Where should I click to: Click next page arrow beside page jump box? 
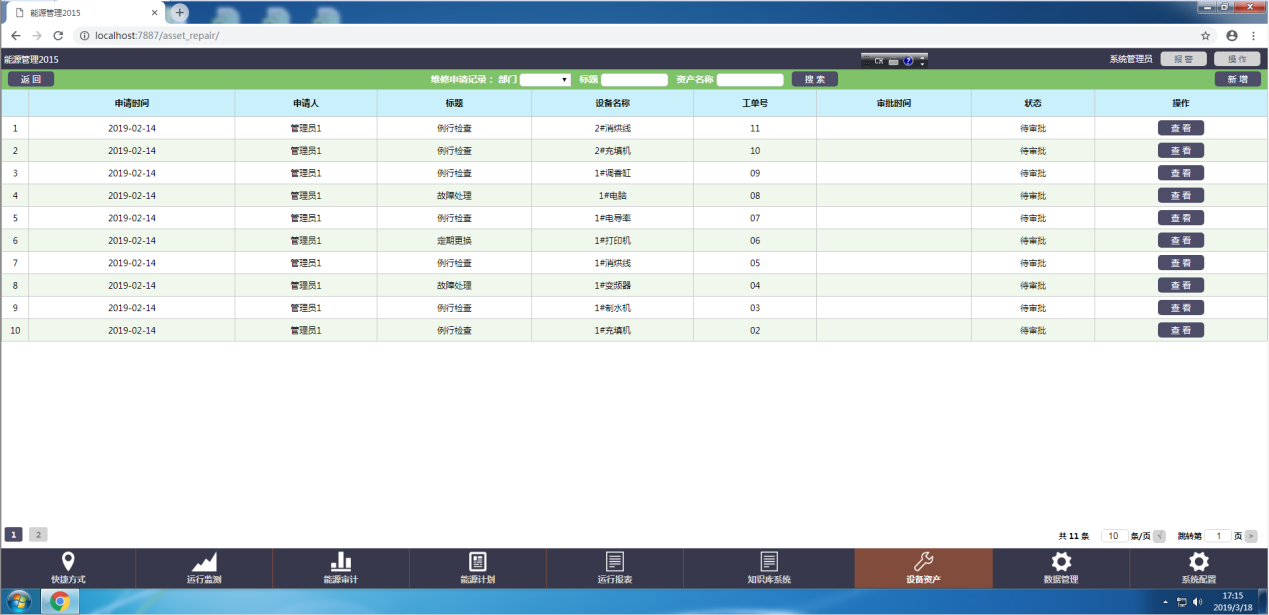point(1251,536)
